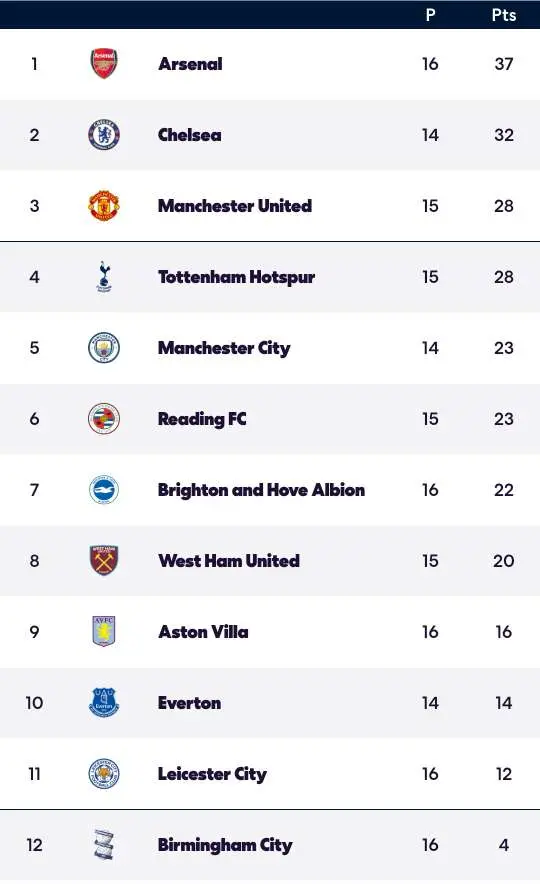Screen dimensions: 540x884
Task: Click the Aston Villa badge
Action: [x=104, y=631]
